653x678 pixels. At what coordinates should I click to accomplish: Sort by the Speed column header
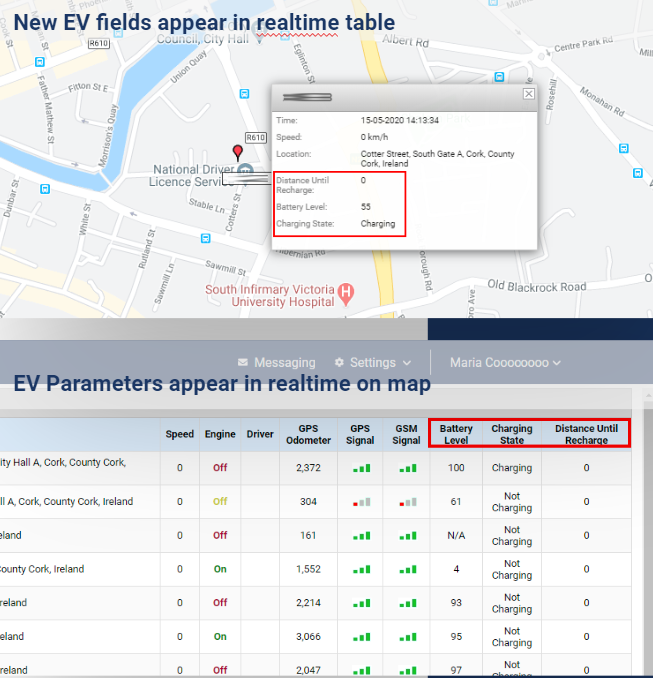(179, 434)
